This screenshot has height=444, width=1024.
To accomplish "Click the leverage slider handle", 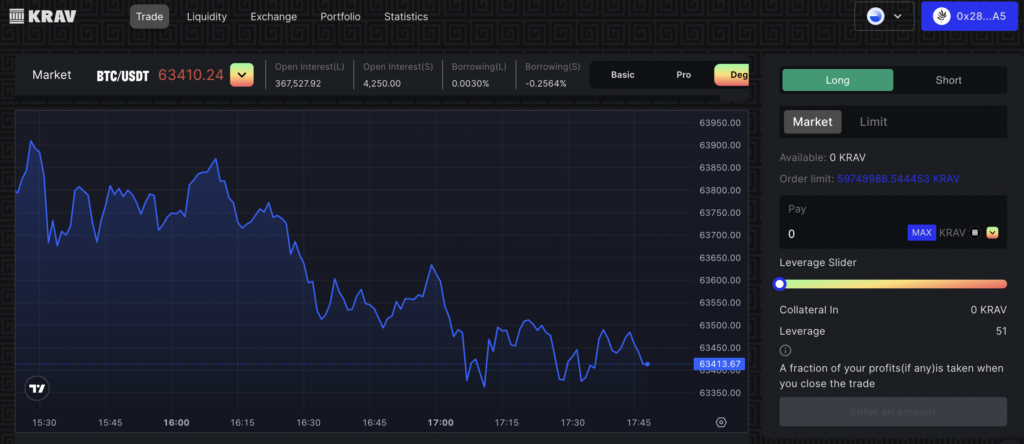I will coord(779,284).
